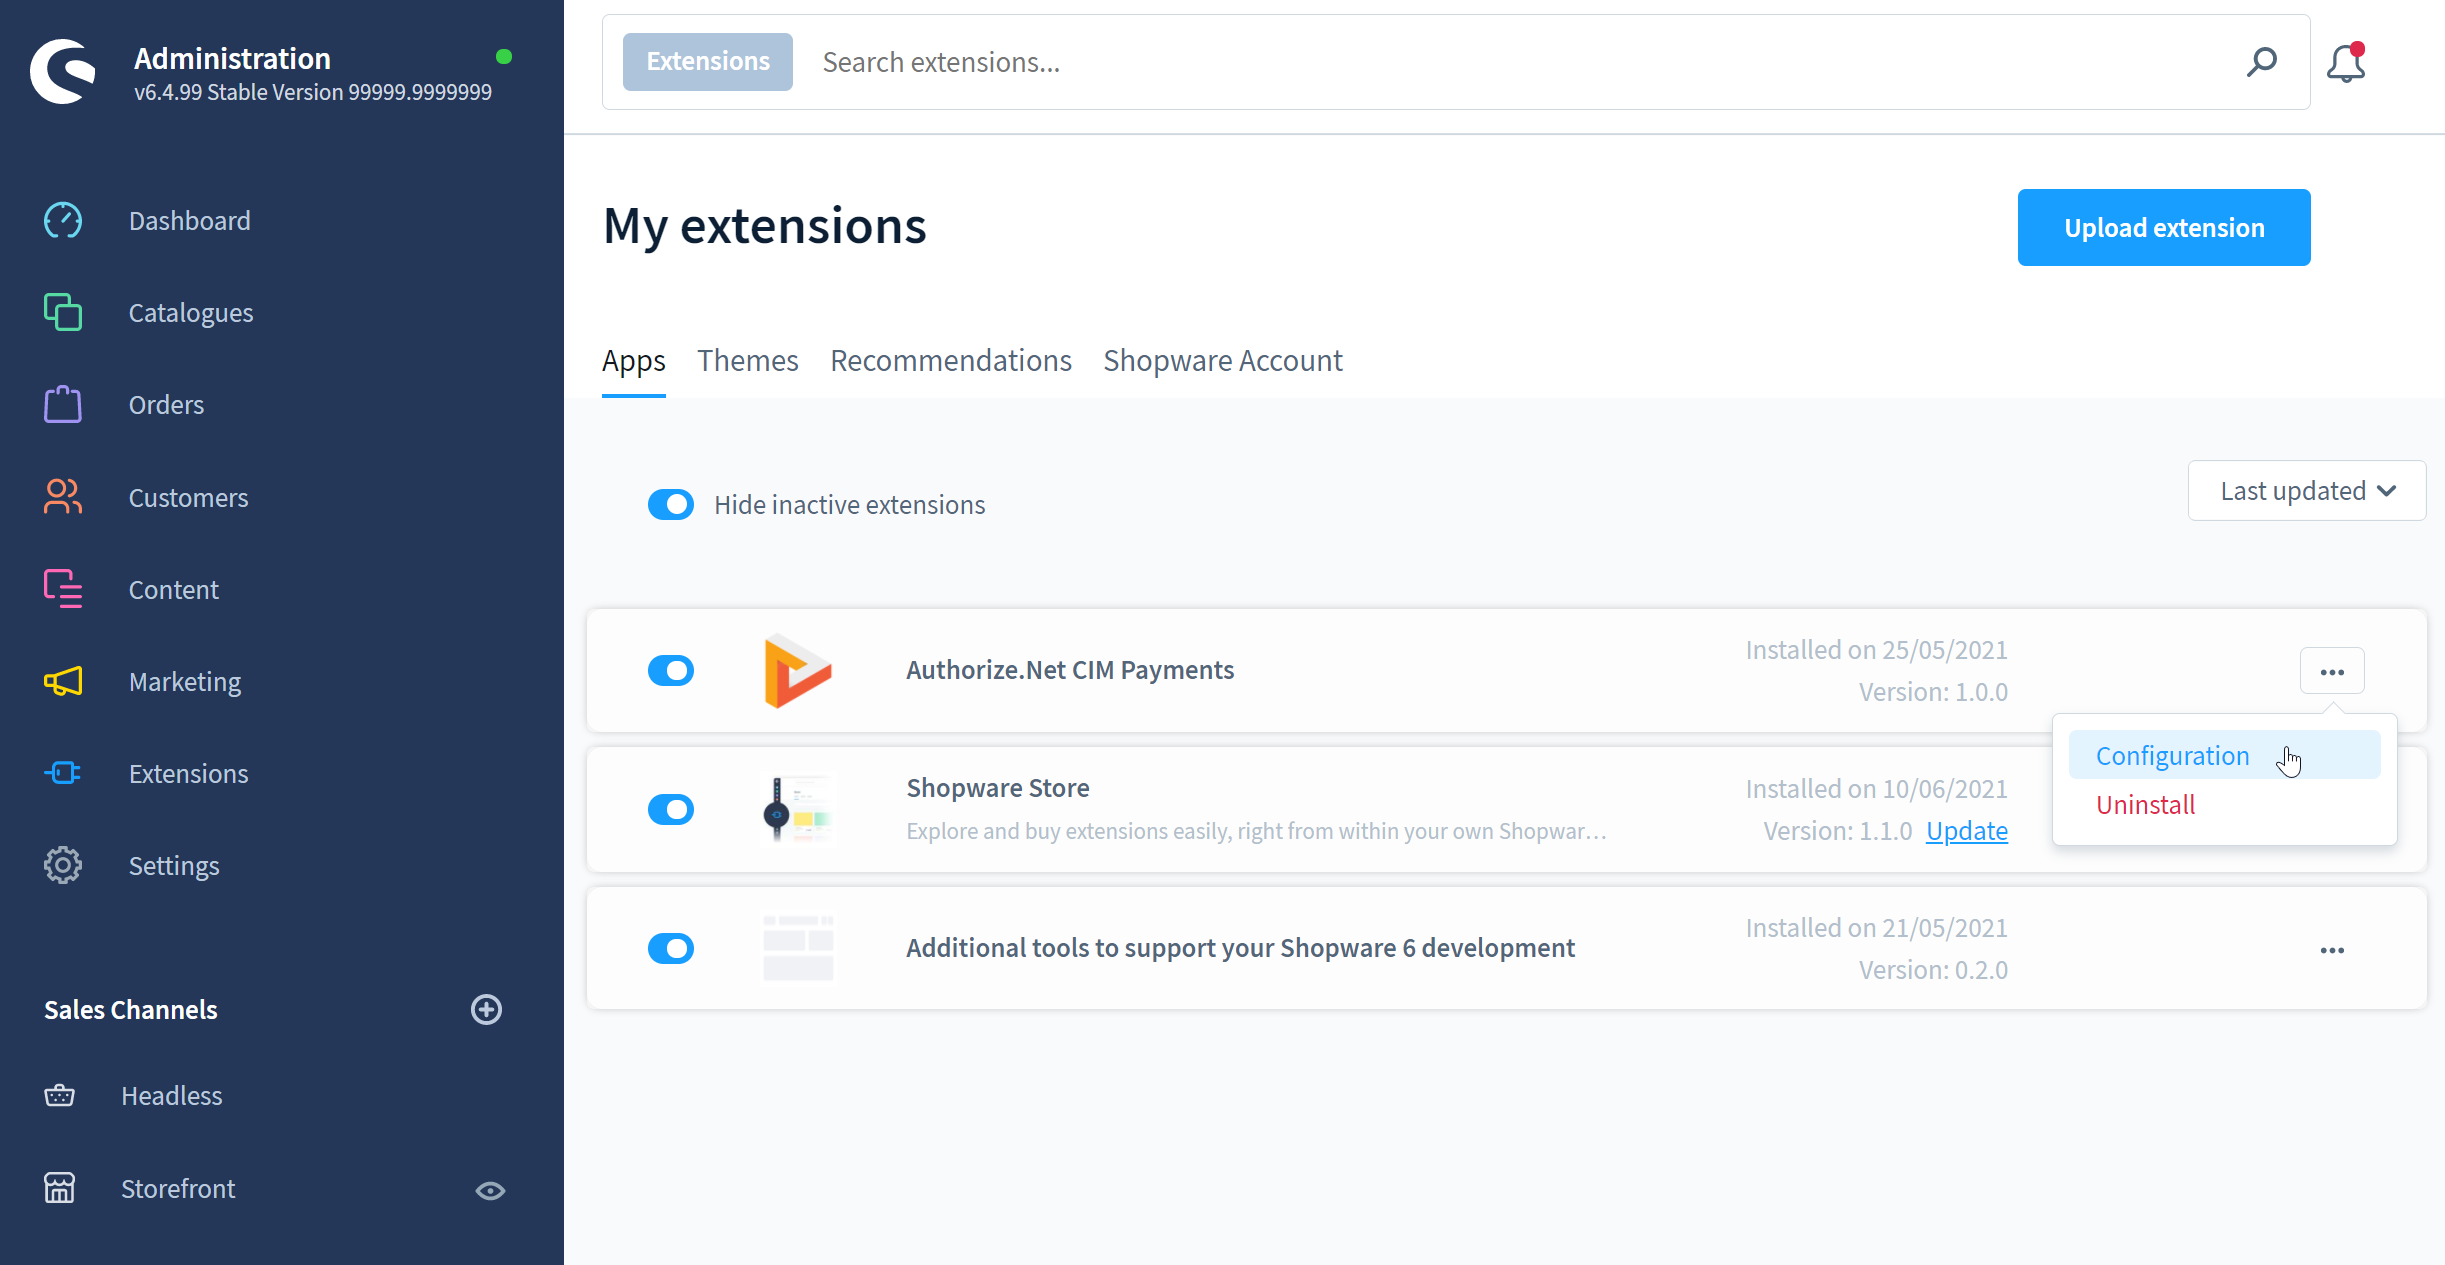This screenshot has height=1265, width=2445.
Task: Switch to the Apps tab
Action: click(634, 361)
